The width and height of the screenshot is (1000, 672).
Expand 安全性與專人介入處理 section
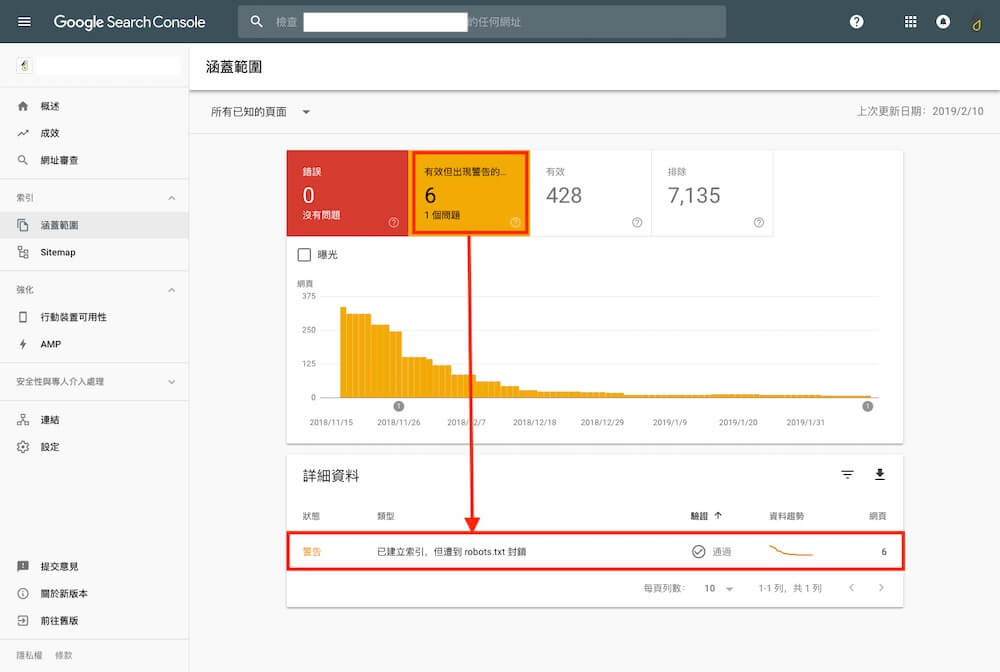point(94,382)
